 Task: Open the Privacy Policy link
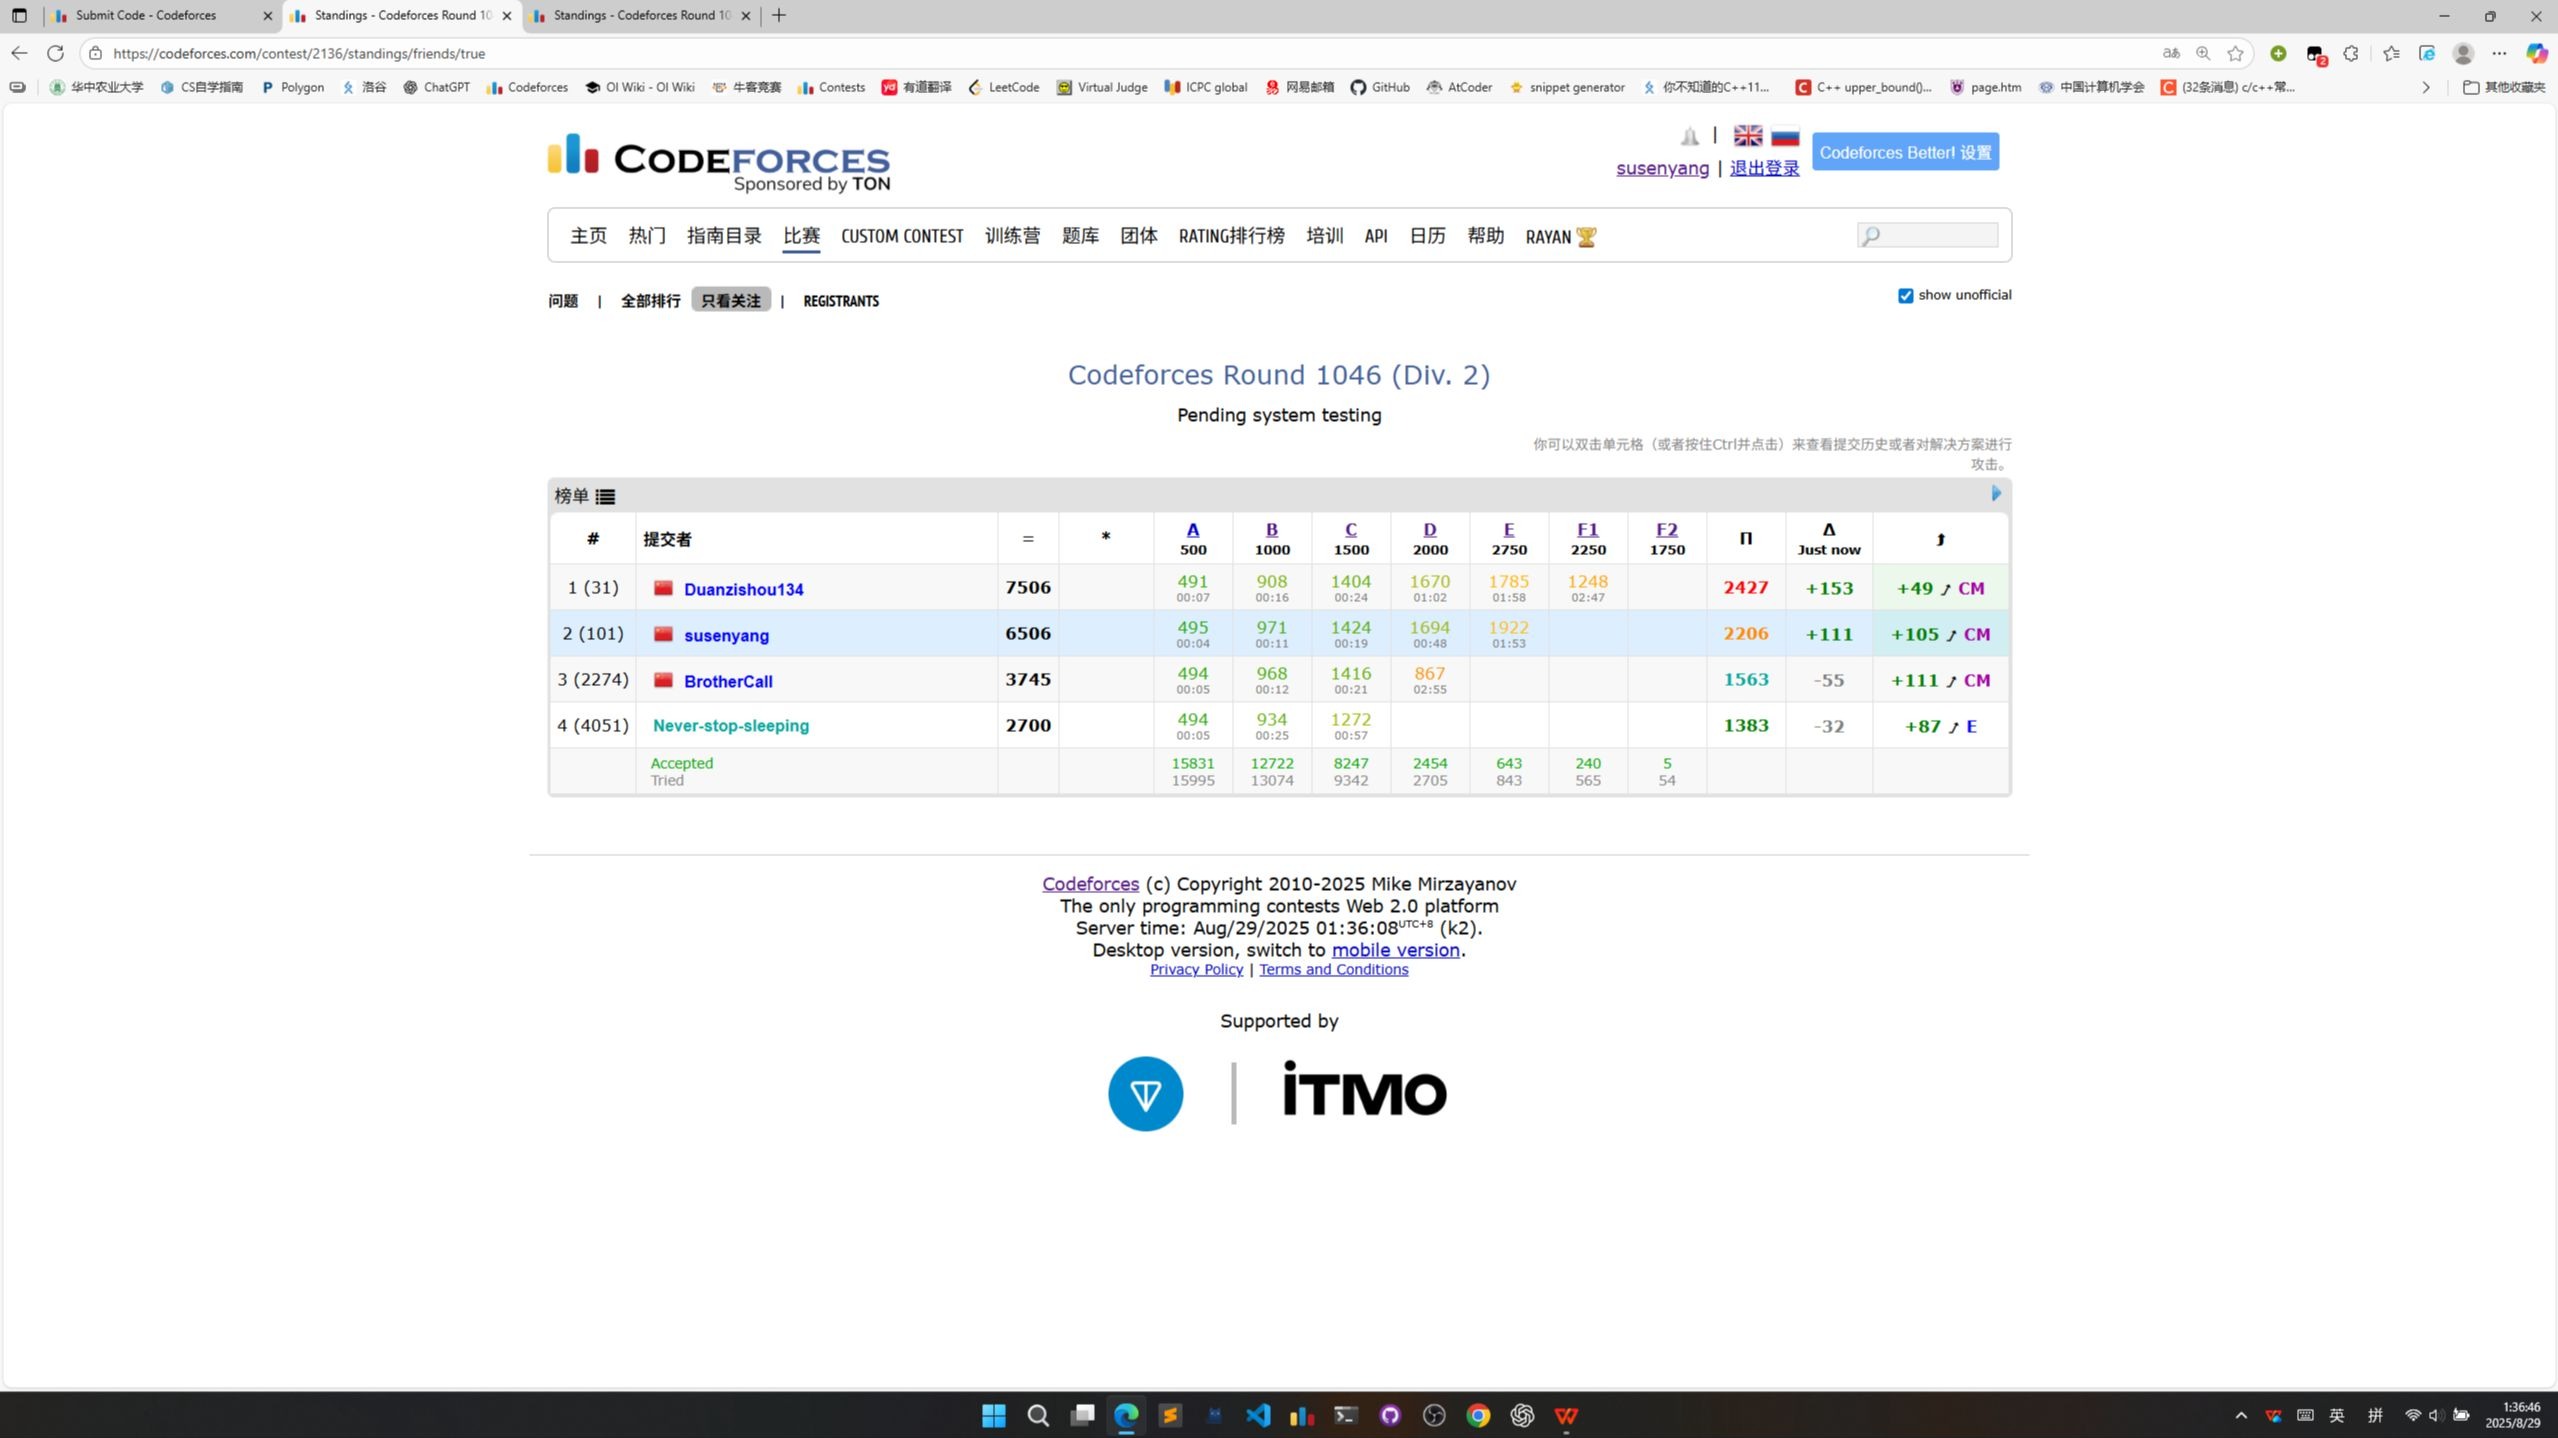1196,970
